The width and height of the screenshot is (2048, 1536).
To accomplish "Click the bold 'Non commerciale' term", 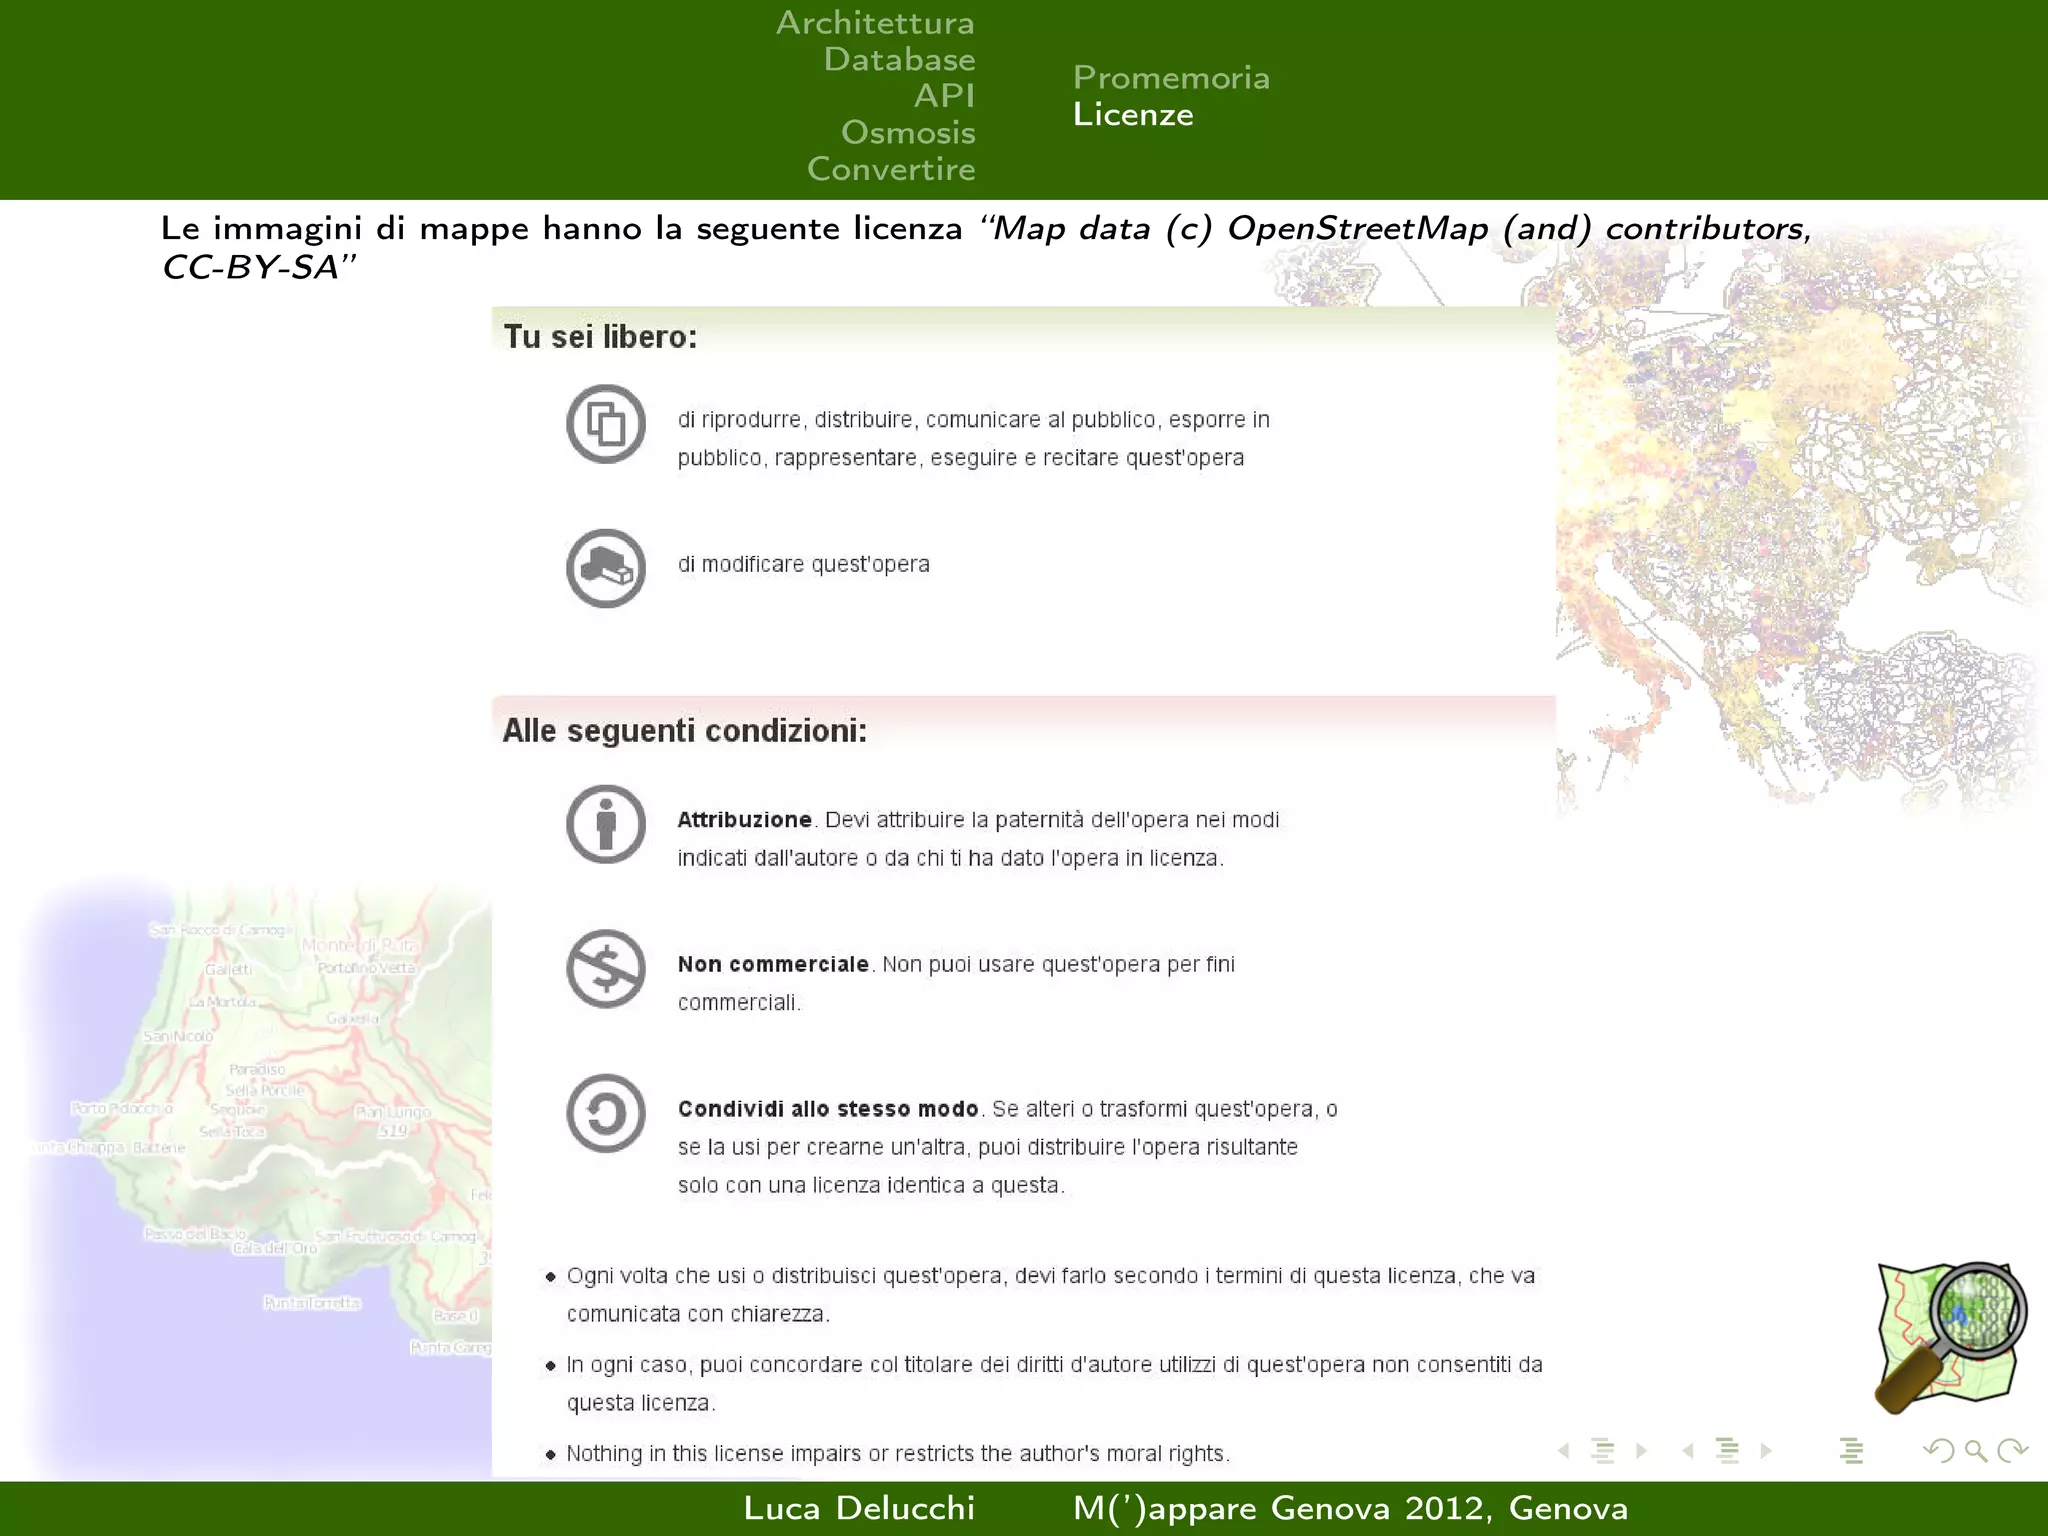I will coord(773,965).
